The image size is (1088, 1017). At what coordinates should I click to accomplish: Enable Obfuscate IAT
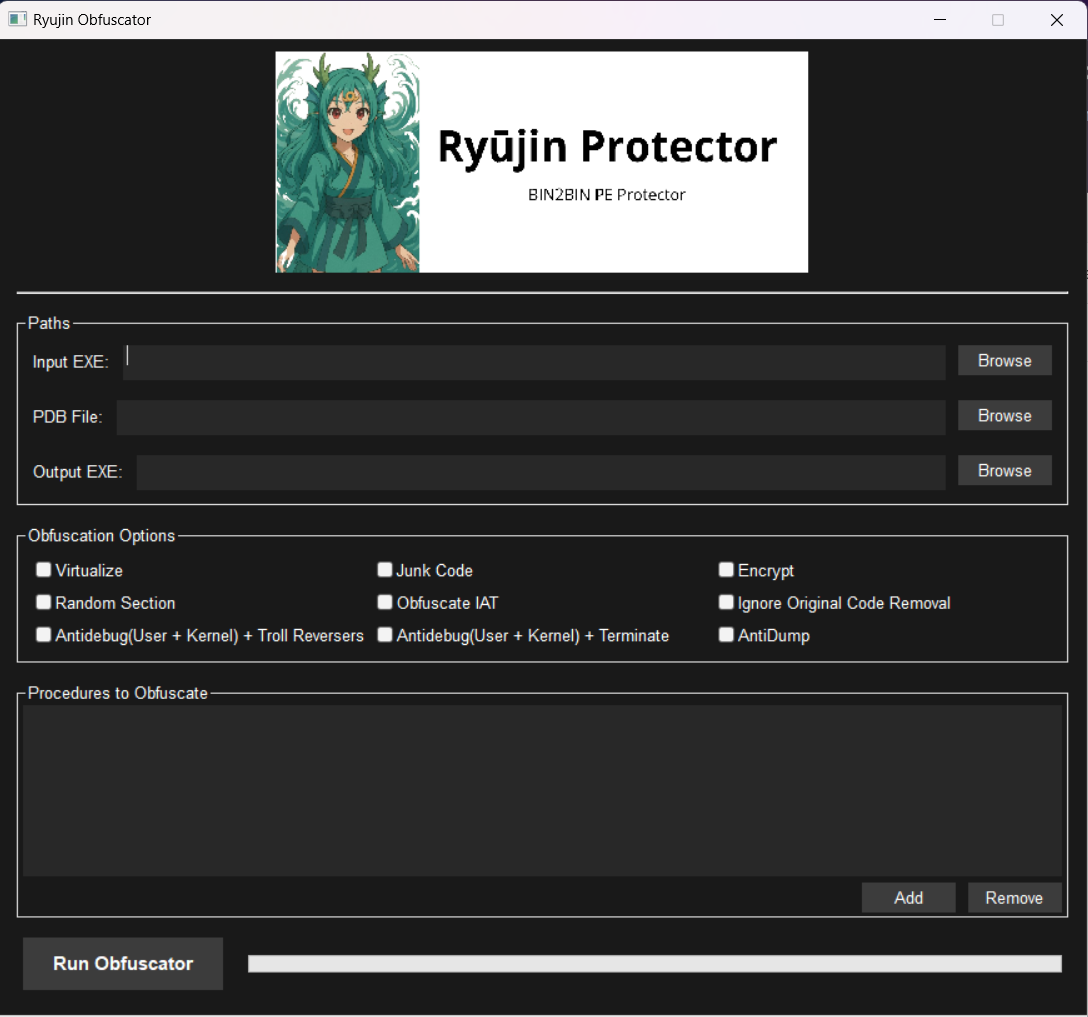pyautogui.click(x=385, y=602)
